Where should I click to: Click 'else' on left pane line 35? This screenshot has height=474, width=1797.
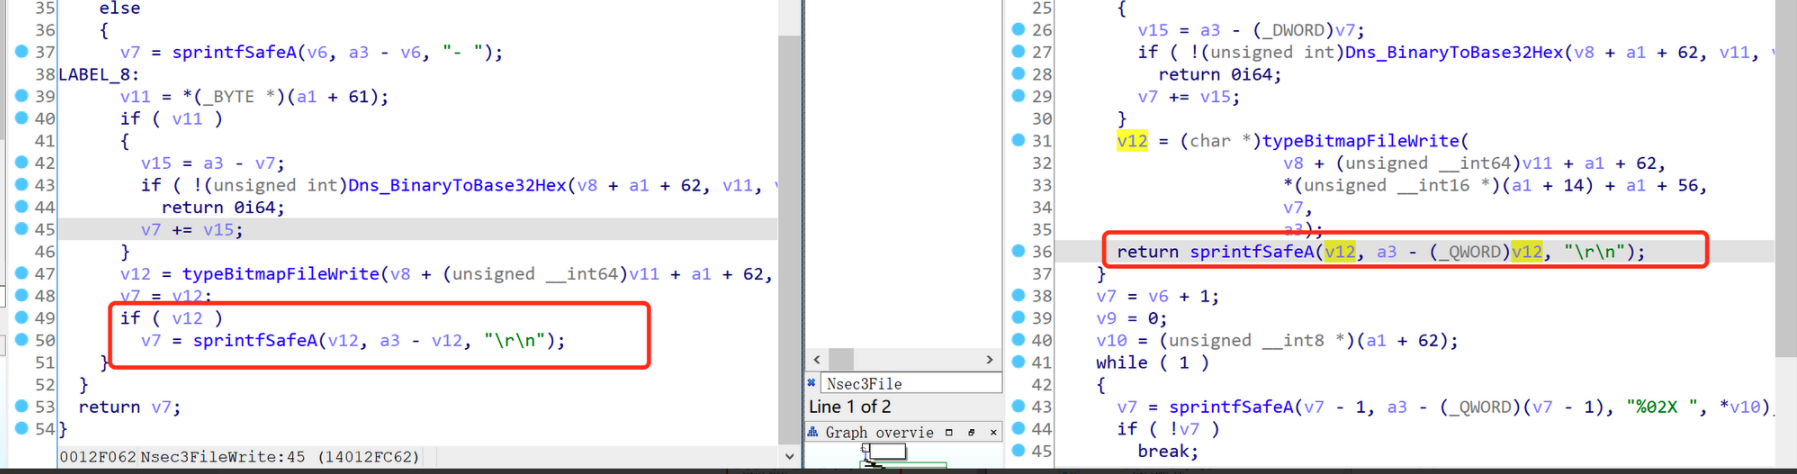[x=120, y=9]
